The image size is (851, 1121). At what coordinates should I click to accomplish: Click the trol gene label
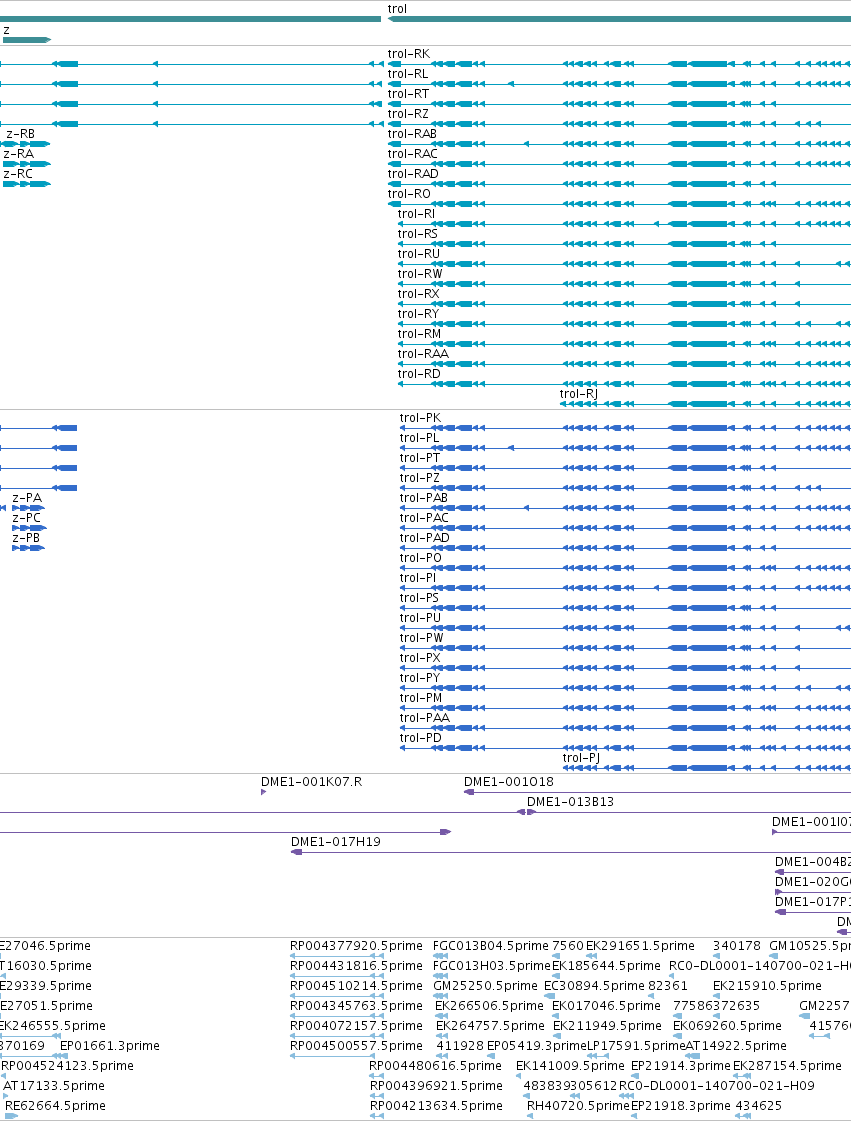pyautogui.click(x=397, y=9)
